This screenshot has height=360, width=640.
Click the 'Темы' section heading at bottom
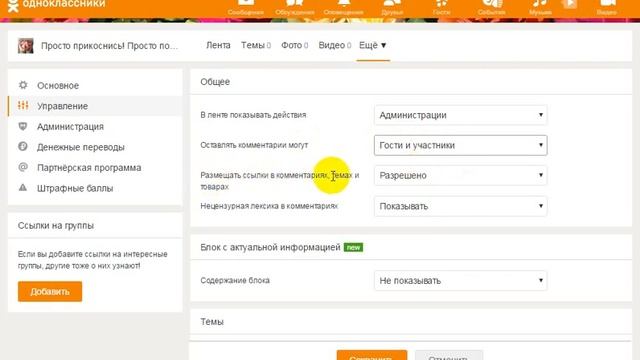tap(212, 322)
